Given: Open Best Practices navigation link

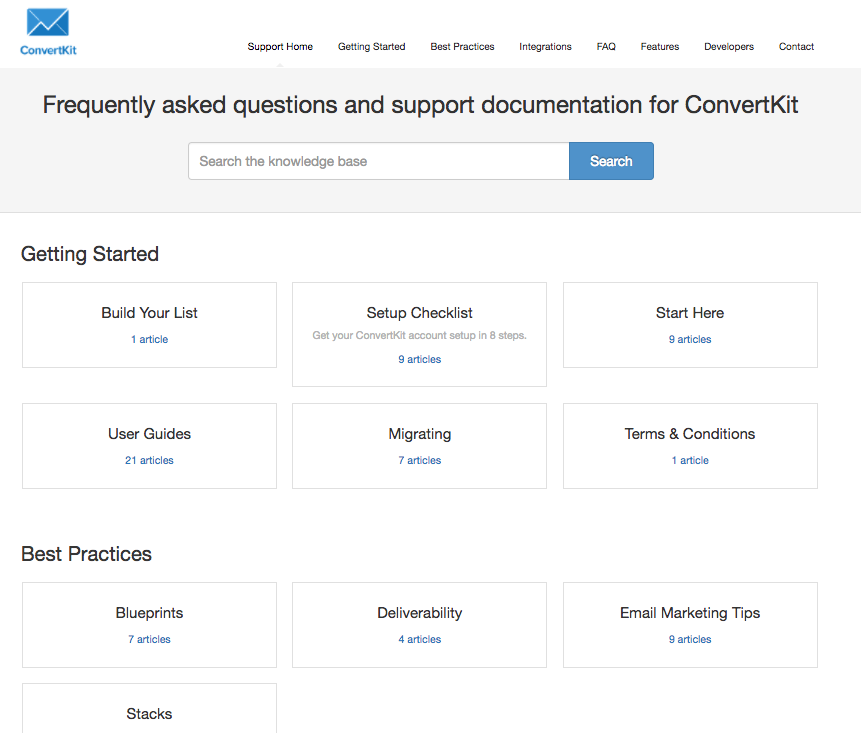Looking at the screenshot, I should tap(462, 47).
